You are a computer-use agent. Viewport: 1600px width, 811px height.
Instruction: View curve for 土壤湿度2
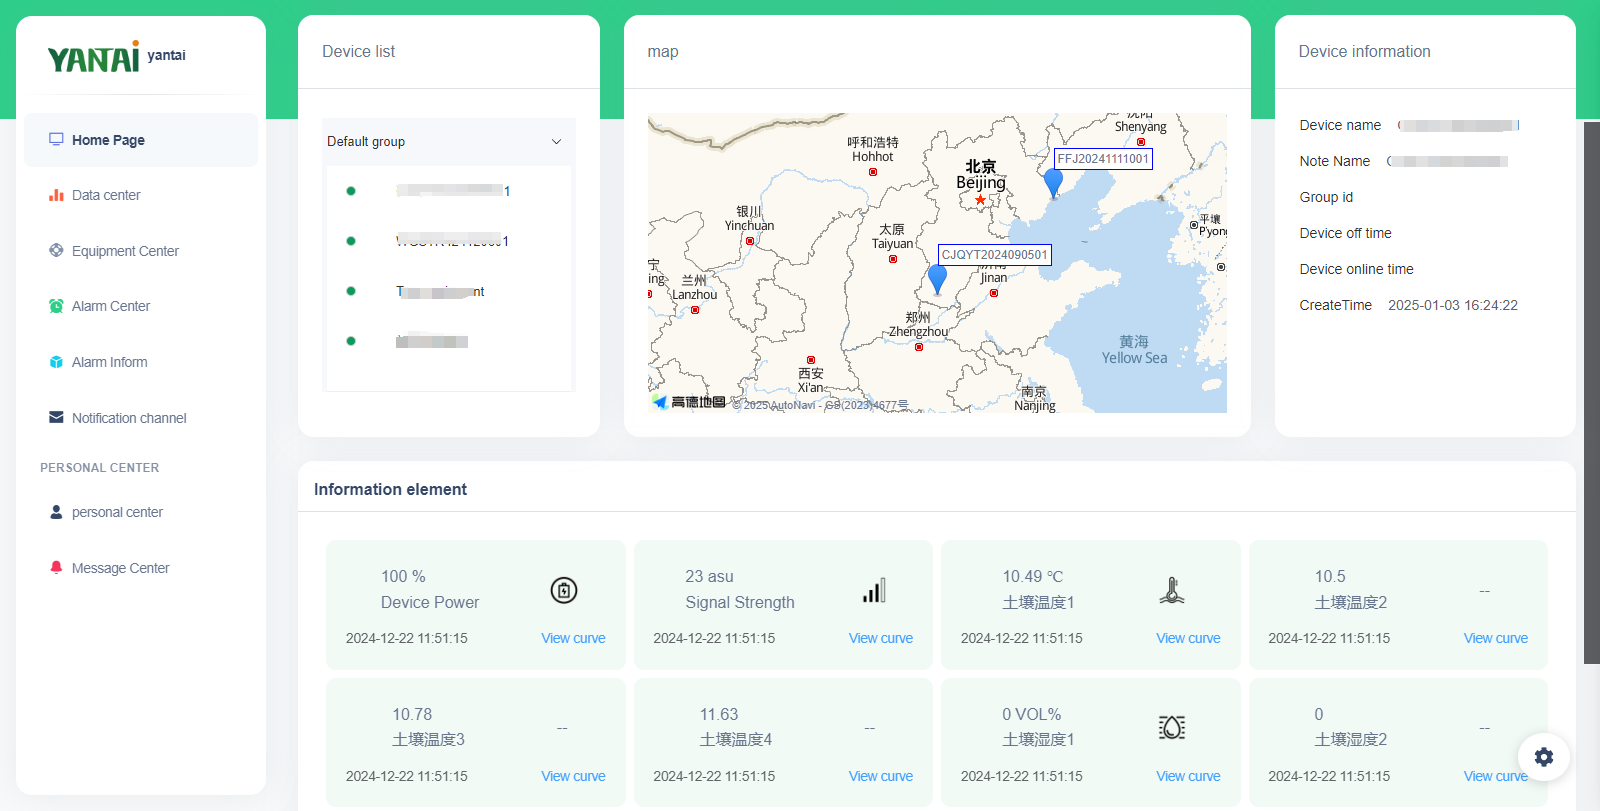click(x=1496, y=776)
